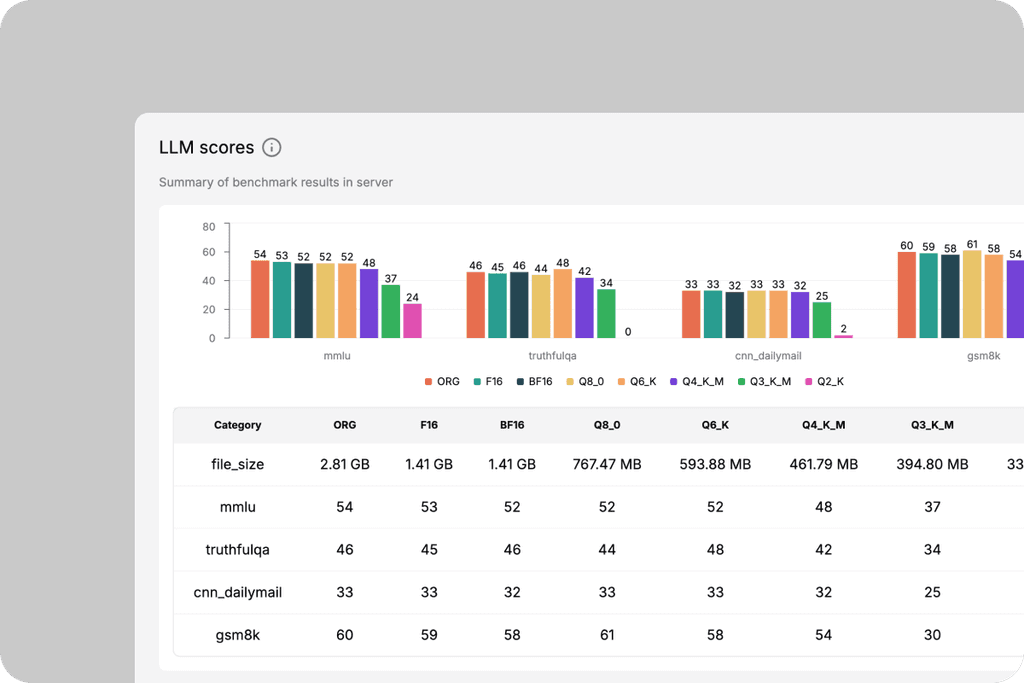
Task: Click the pink Q2_K bar in mmlu group
Action: [412, 321]
